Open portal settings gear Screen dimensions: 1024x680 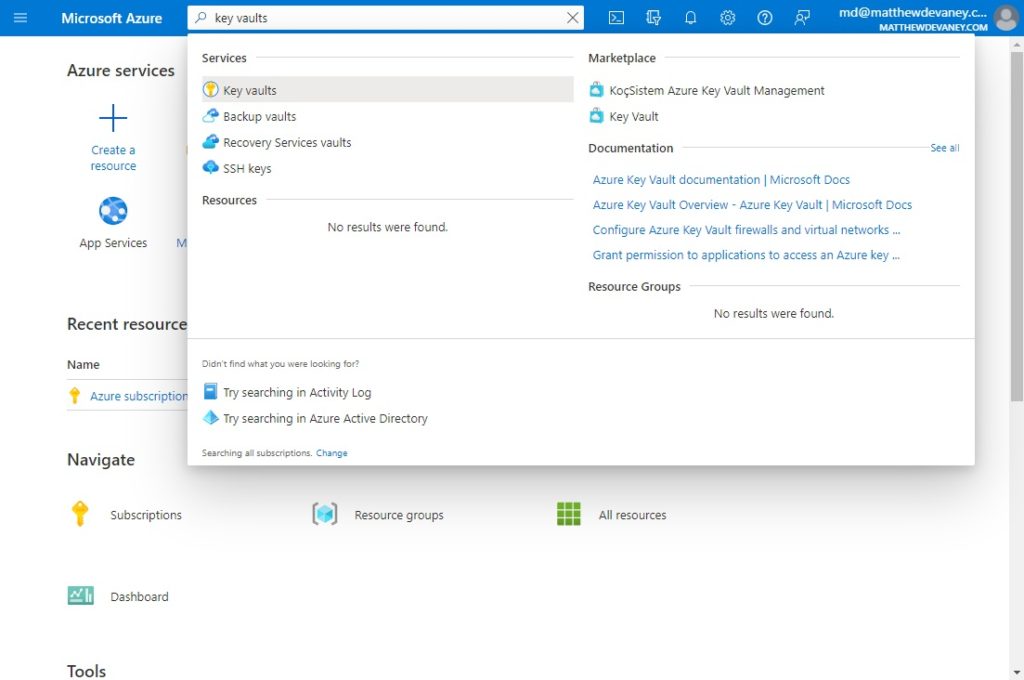point(728,18)
